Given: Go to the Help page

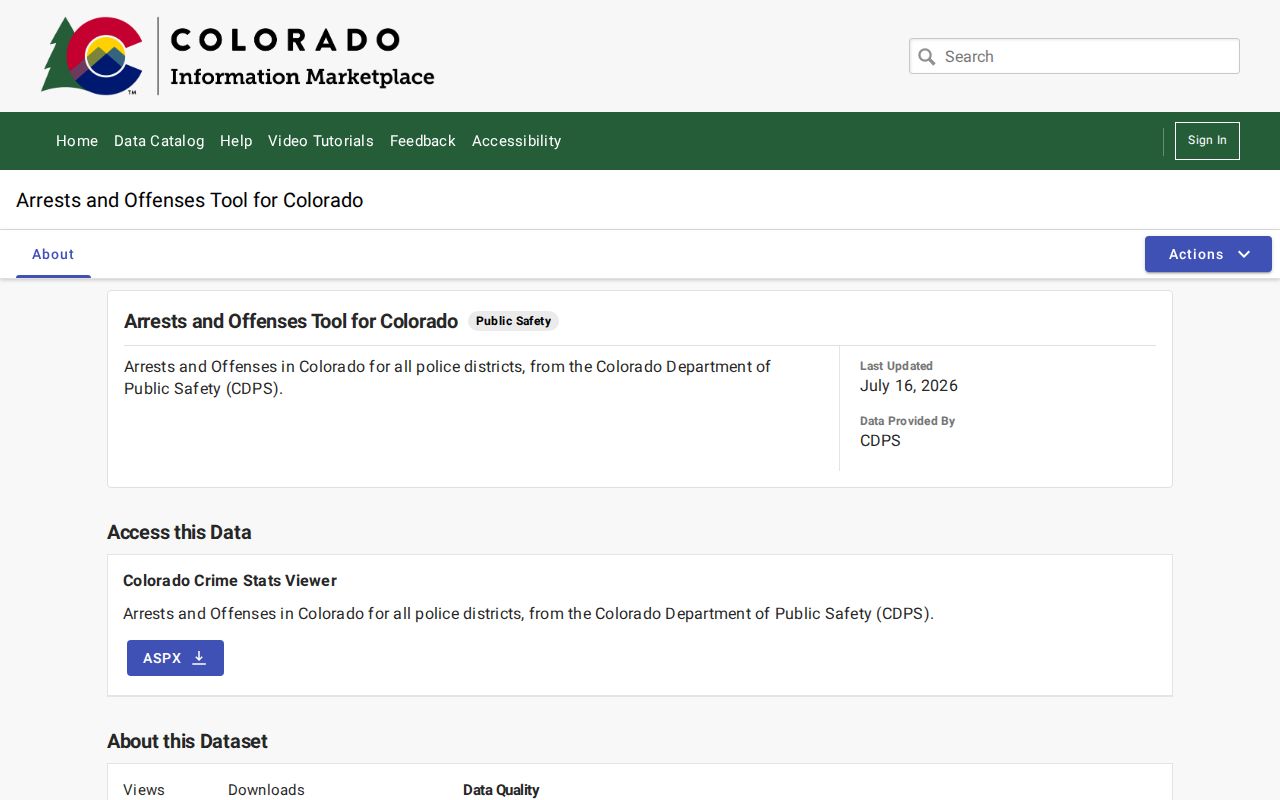Looking at the screenshot, I should point(236,141).
